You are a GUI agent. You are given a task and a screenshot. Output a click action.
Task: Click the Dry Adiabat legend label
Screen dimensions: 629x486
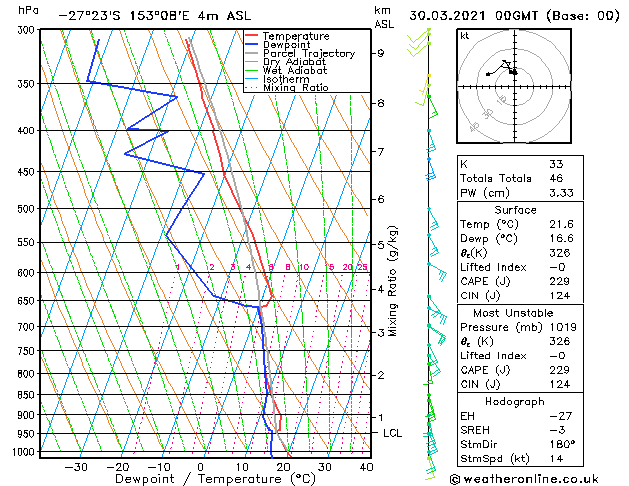coord(294,62)
